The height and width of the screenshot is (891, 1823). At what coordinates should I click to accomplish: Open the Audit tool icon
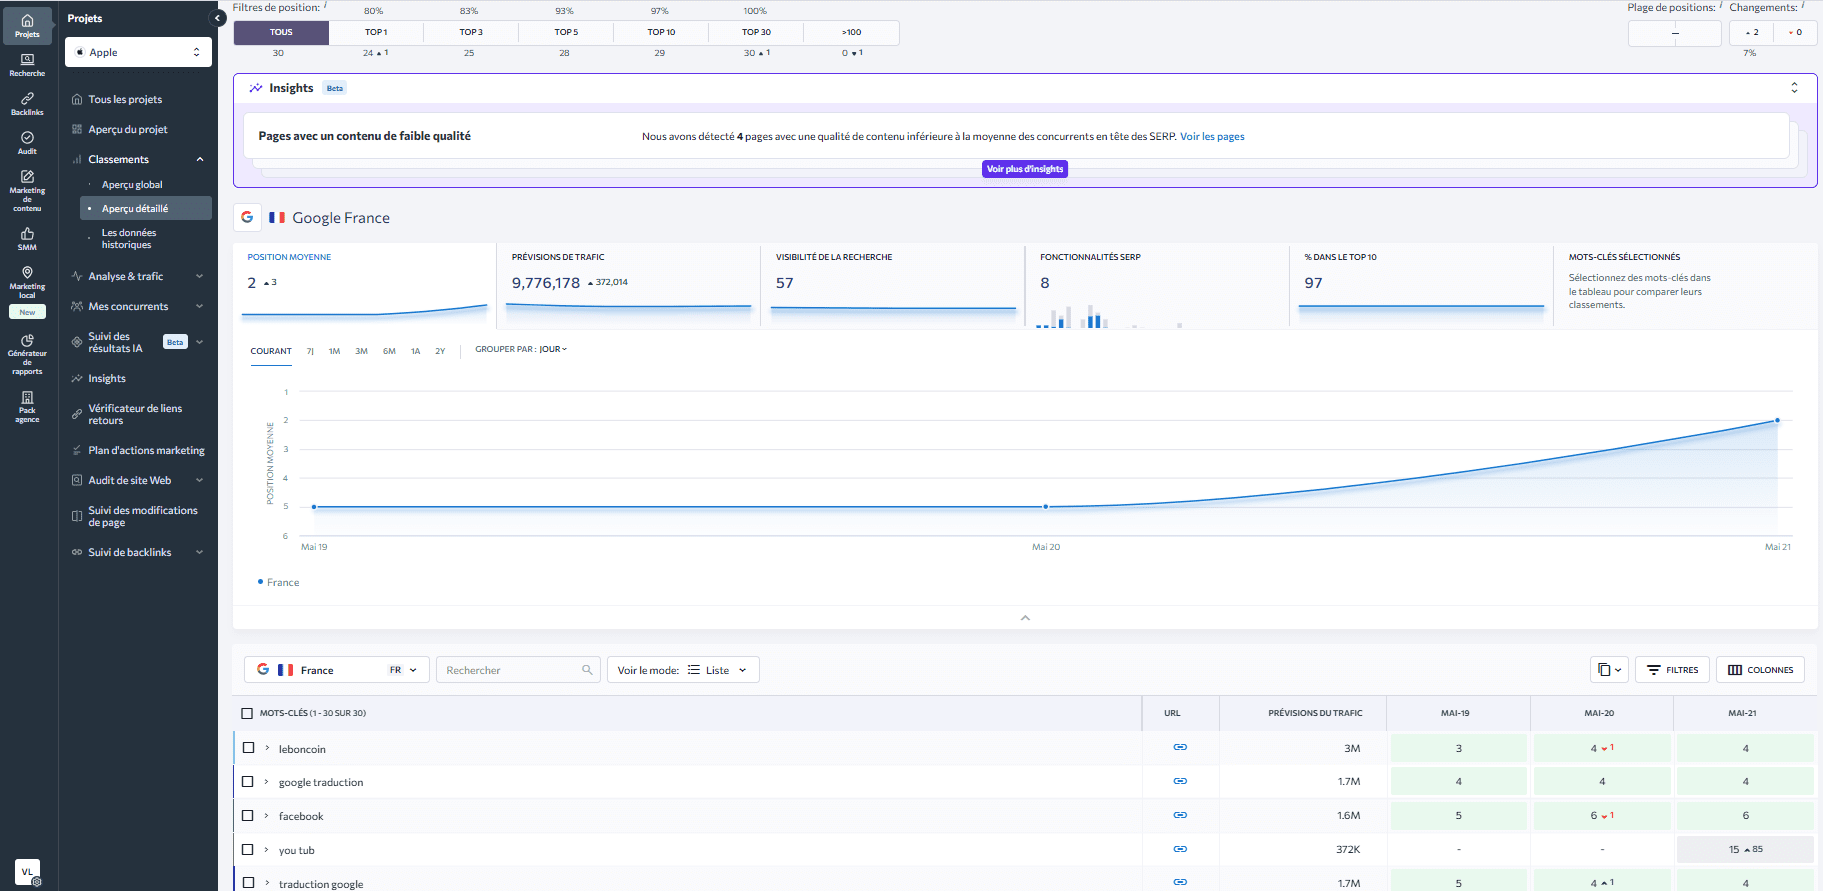point(27,143)
